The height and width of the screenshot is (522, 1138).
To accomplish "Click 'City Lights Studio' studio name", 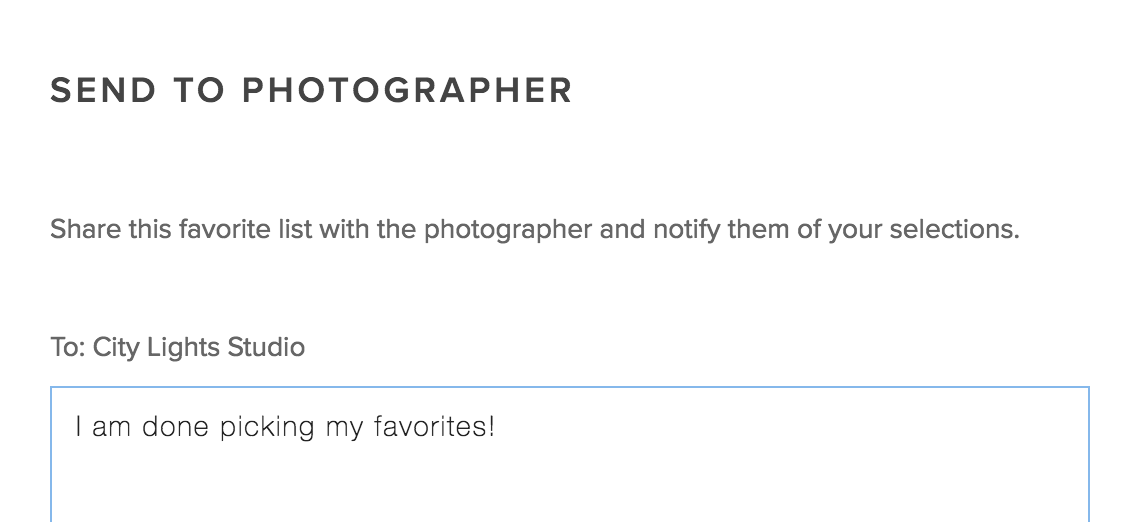I will [x=199, y=348].
